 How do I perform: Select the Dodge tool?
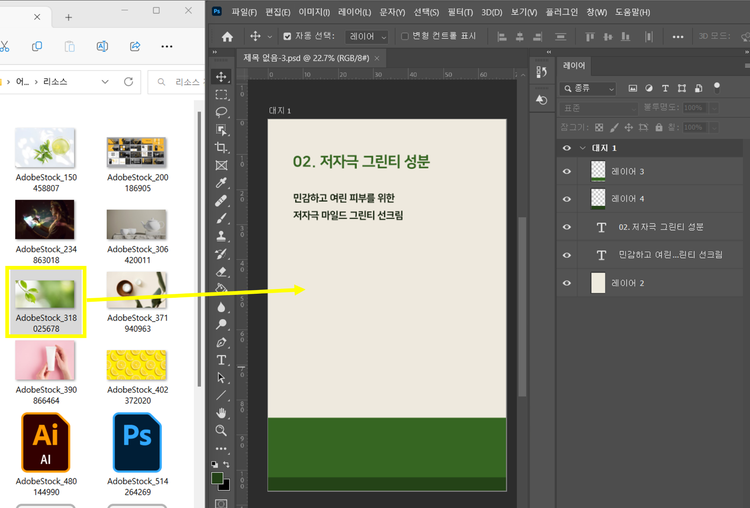click(221, 325)
